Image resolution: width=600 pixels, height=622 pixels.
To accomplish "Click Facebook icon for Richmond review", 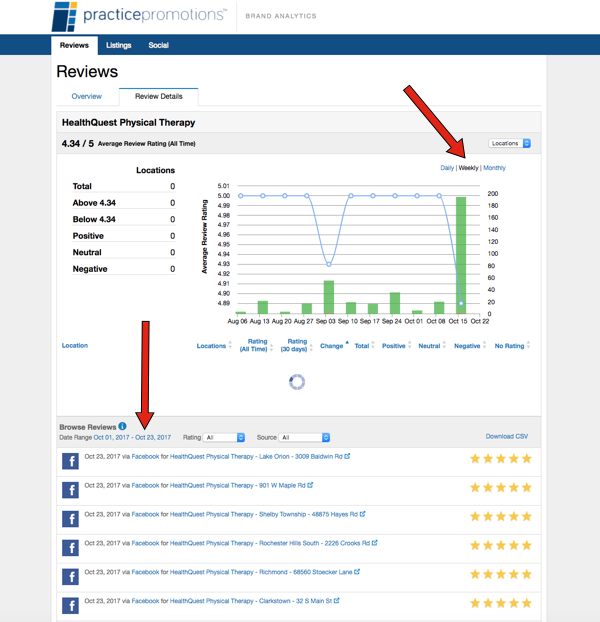I will pos(70,577).
